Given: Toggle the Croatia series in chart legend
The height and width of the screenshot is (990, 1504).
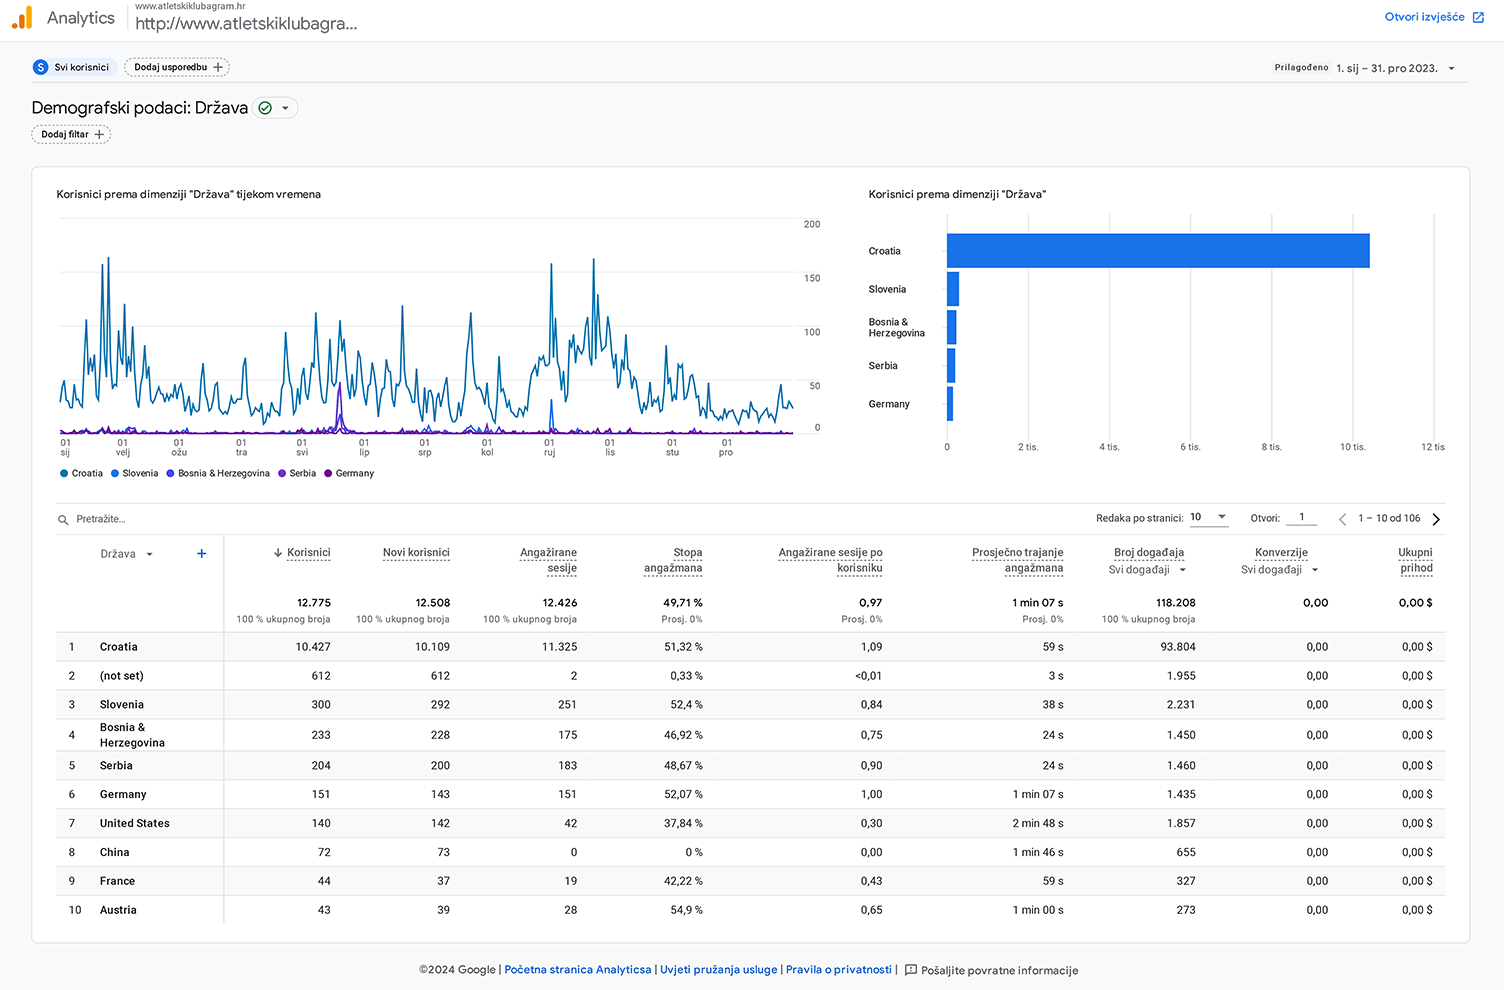Looking at the screenshot, I should click(82, 474).
